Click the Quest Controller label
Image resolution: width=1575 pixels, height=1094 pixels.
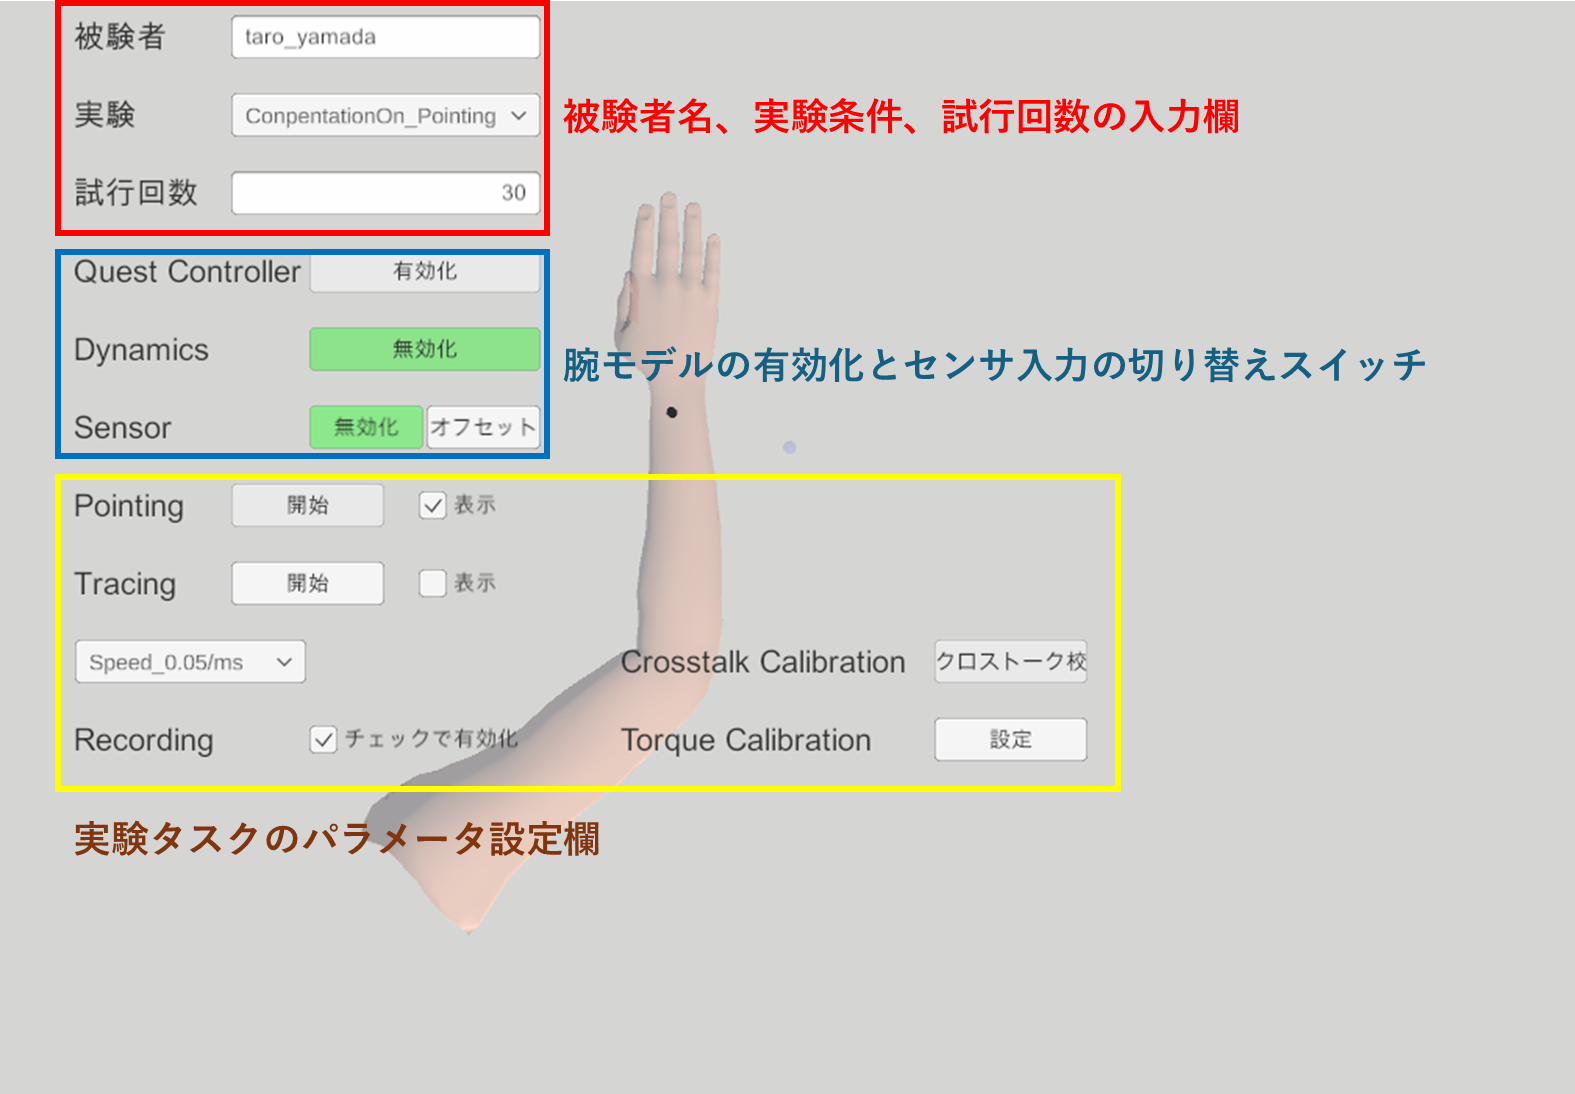(187, 272)
